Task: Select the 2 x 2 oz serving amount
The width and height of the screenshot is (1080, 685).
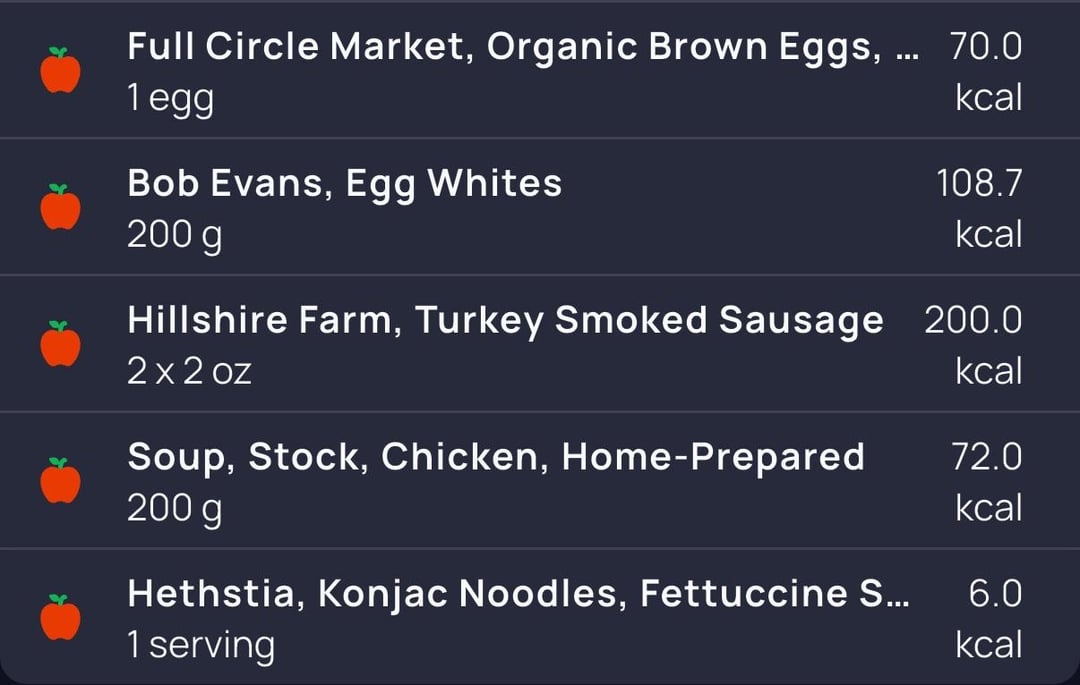Action: click(x=189, y=372)
